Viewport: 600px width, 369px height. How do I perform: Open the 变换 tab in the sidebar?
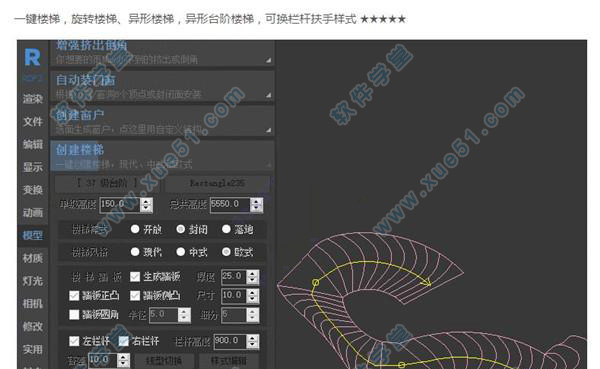(x=33, y=190)
